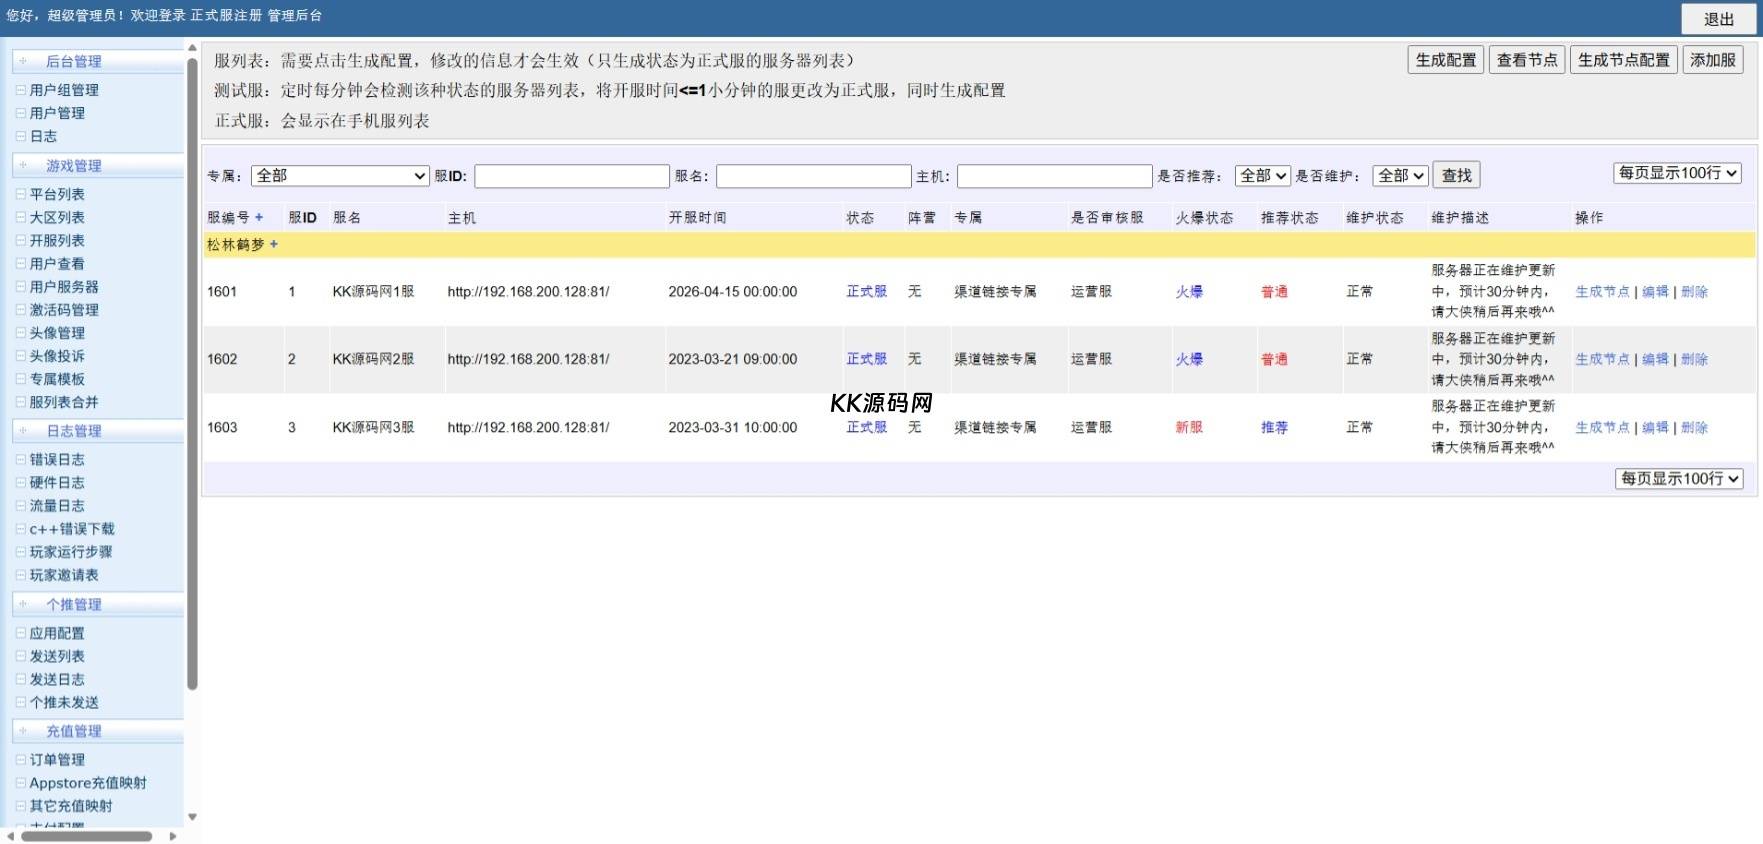This screenshot has width=1763, height=844.
Task: Click the icon beside 充值管理 section header
Action: point(23,731)
